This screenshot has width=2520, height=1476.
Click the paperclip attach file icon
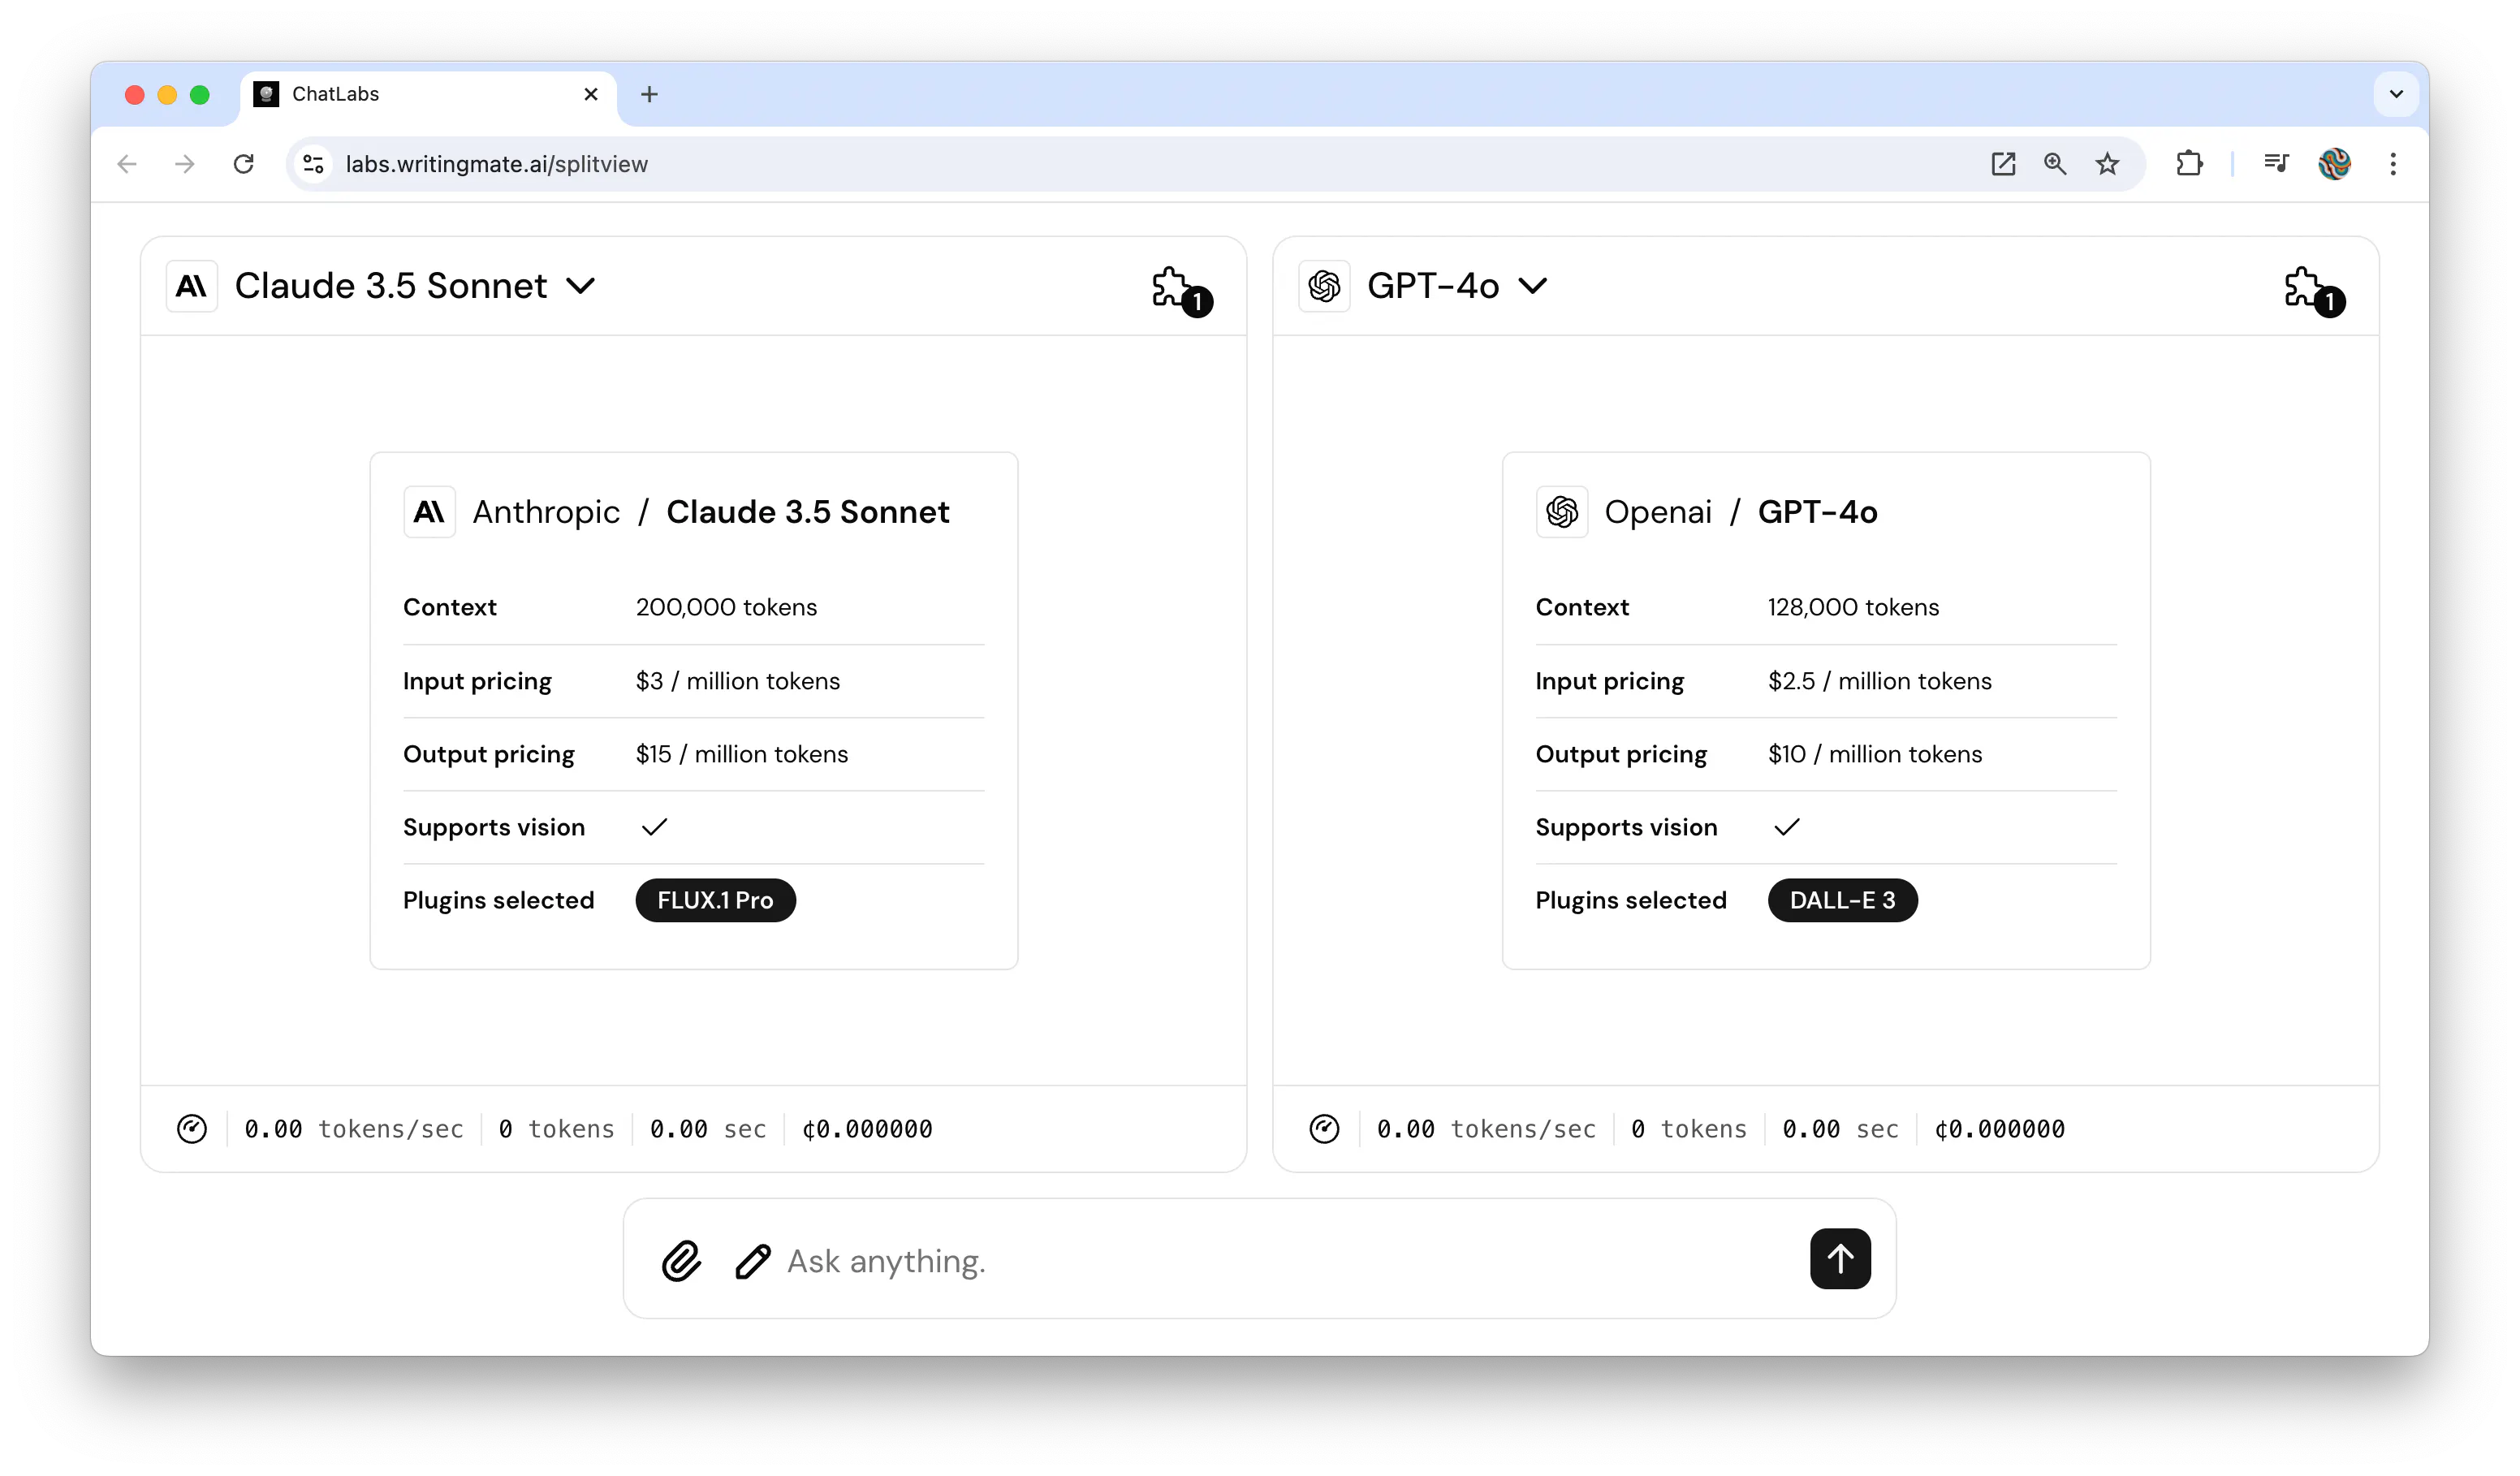click(682, 1261)
